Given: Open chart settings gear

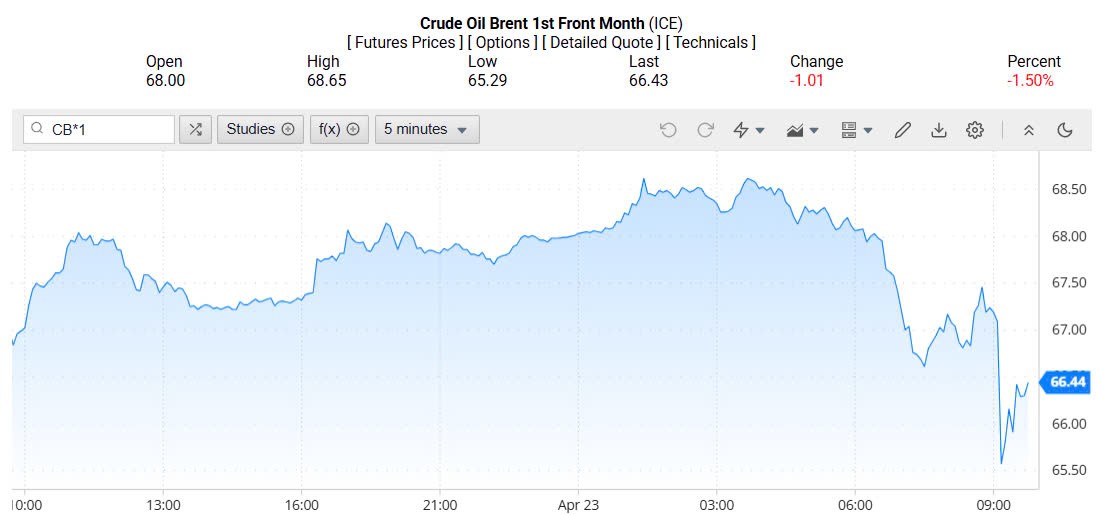Looking at the screenshot, I should pos(975,130).
